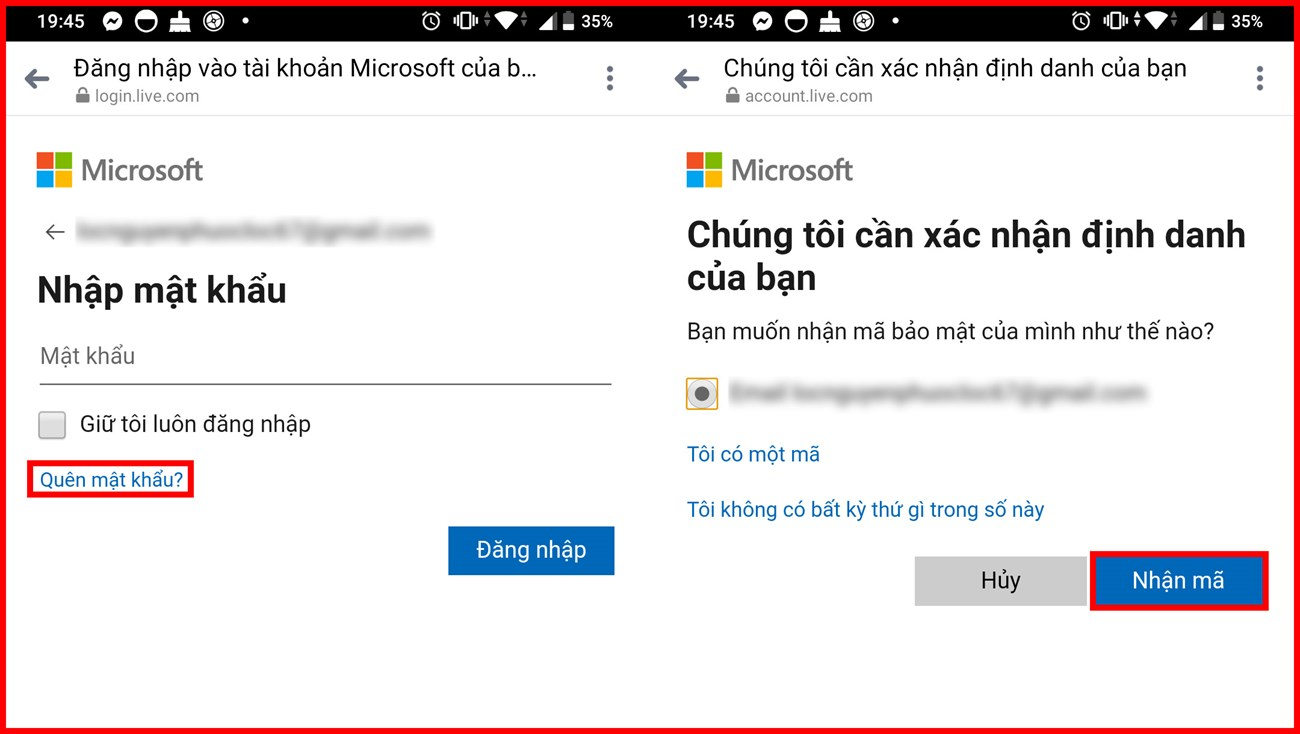The height and width of the screenshot is (734, 1300).
Task: Click the "Đăng nhập" button
Action: (531, 550)
